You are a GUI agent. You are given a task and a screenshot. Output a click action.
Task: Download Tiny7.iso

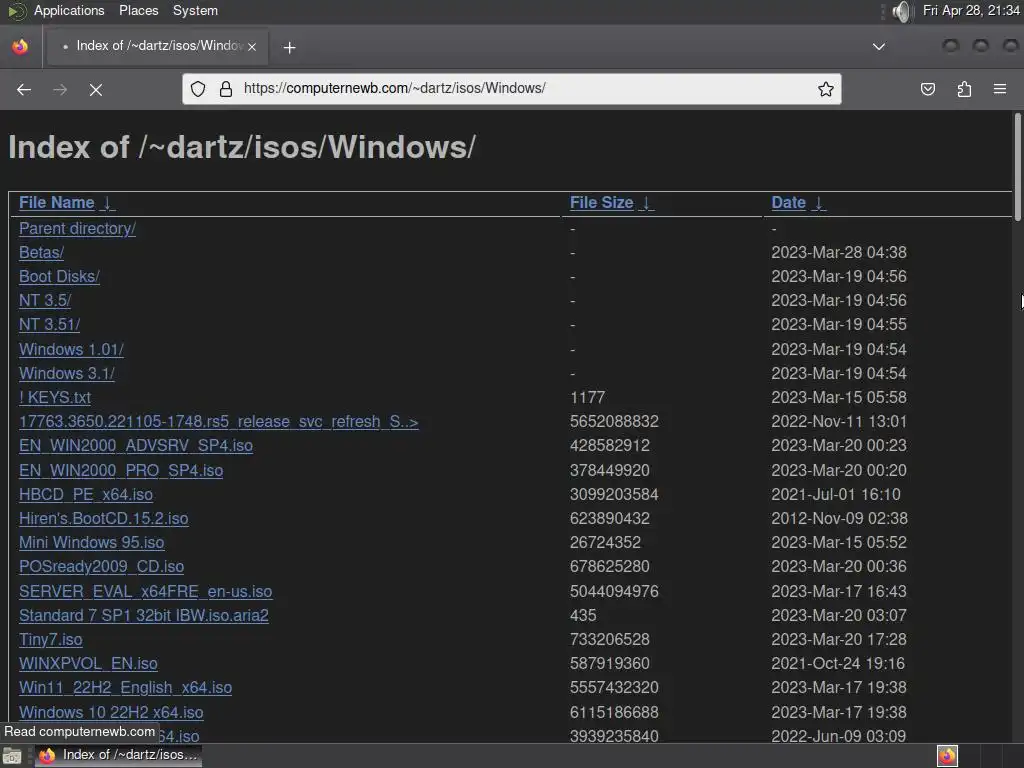[x=50, y=640]
